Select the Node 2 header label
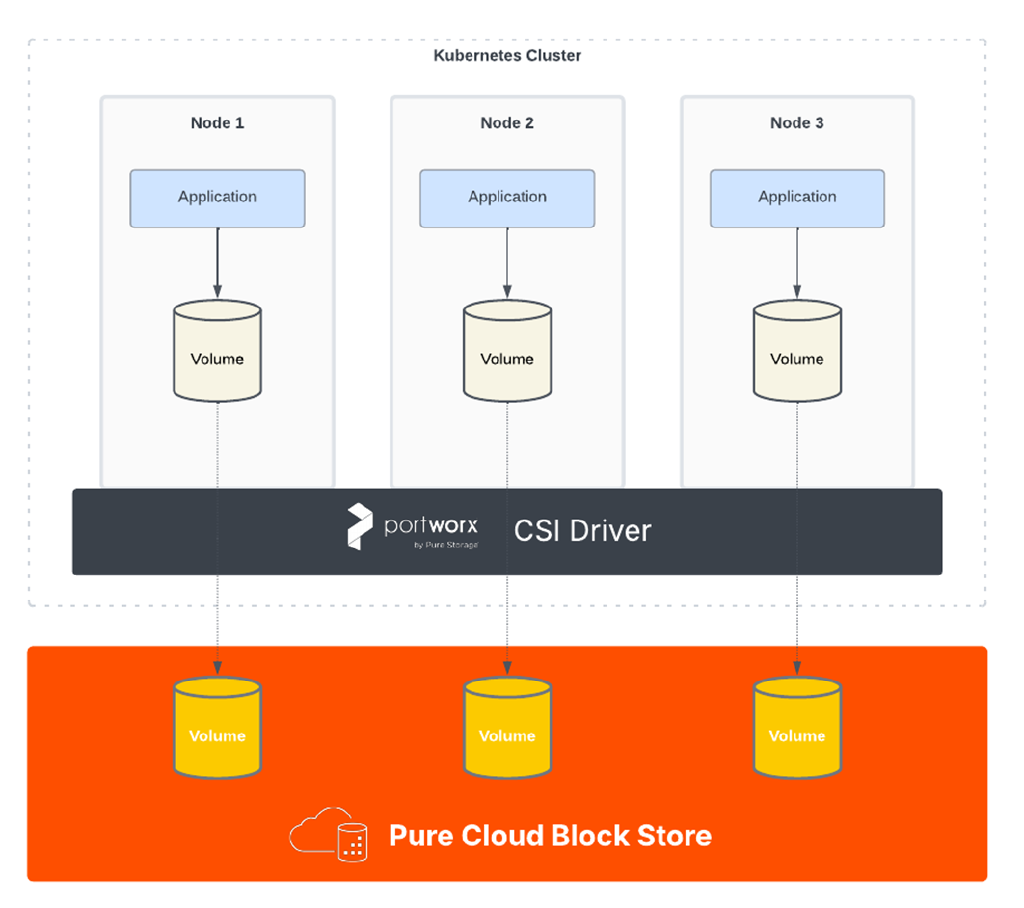This screenshot has height=908, width=1024. coord(507,122)
